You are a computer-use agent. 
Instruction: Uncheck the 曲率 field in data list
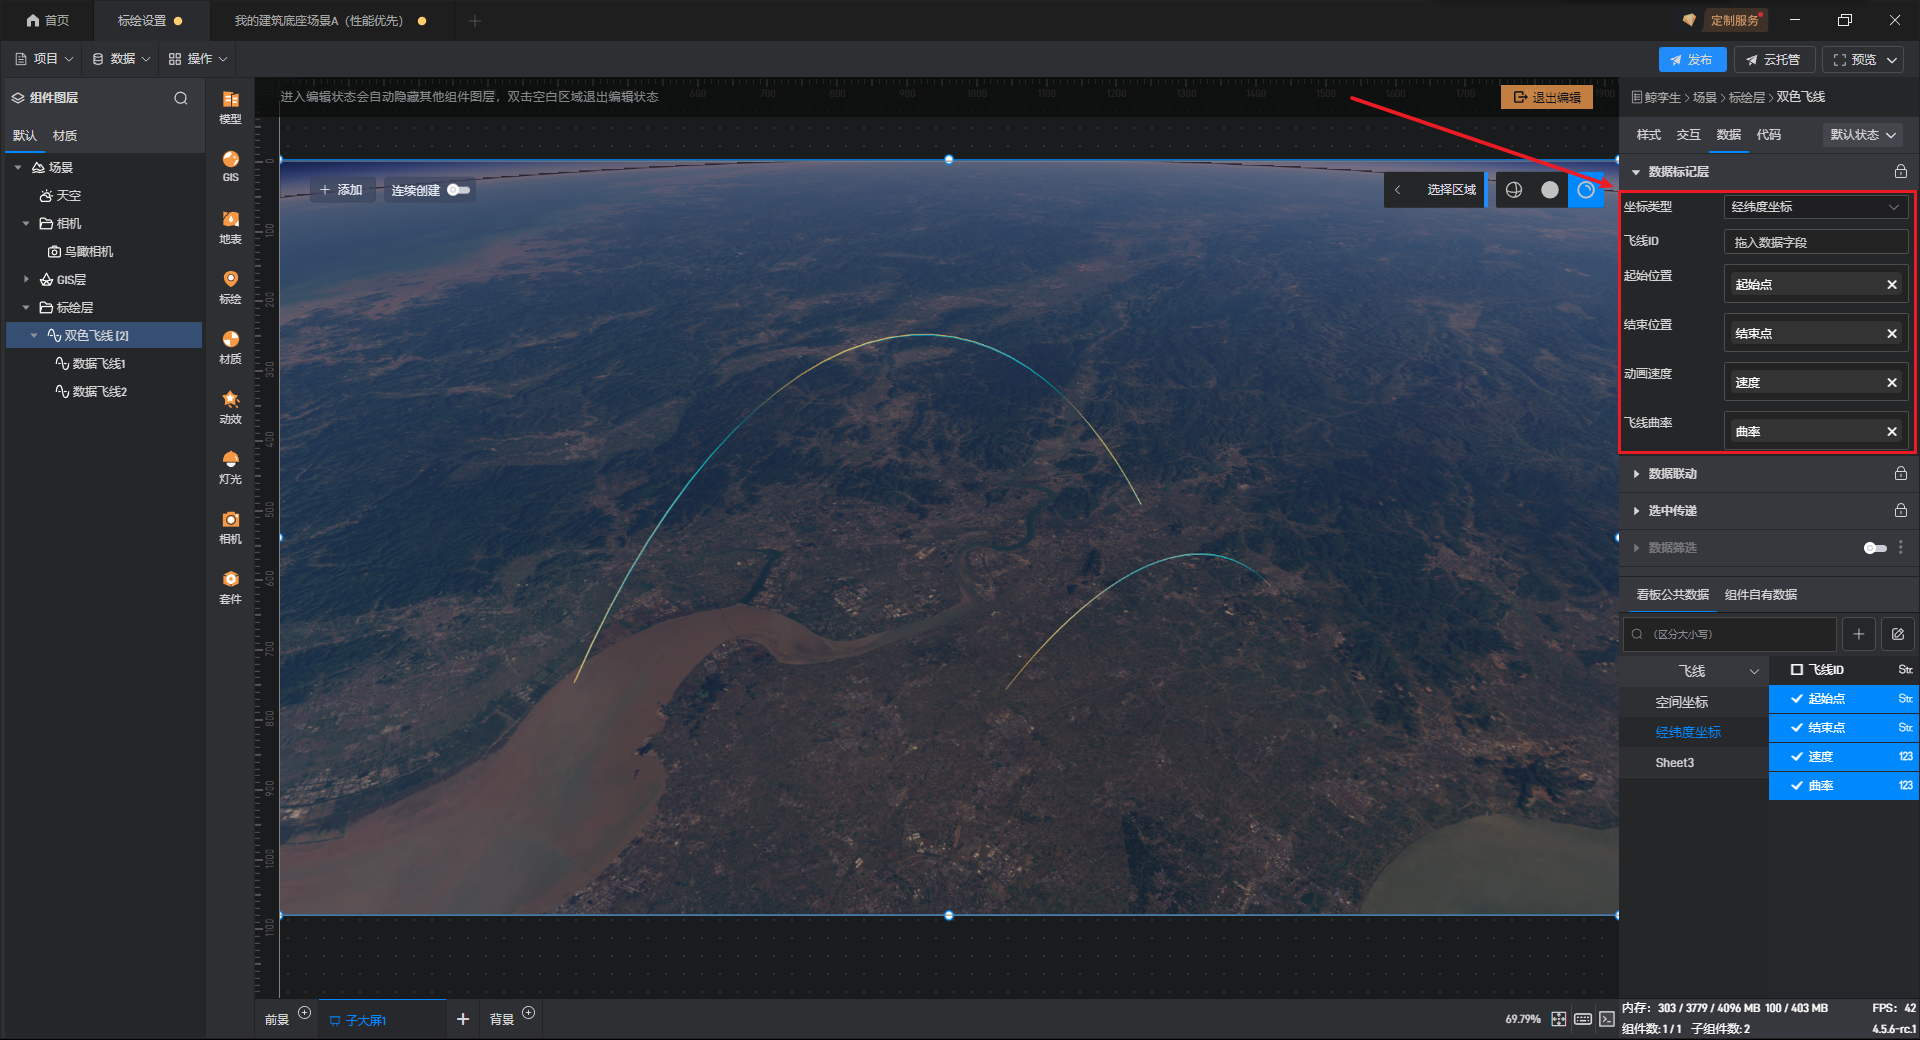[x=1796, y=786]
